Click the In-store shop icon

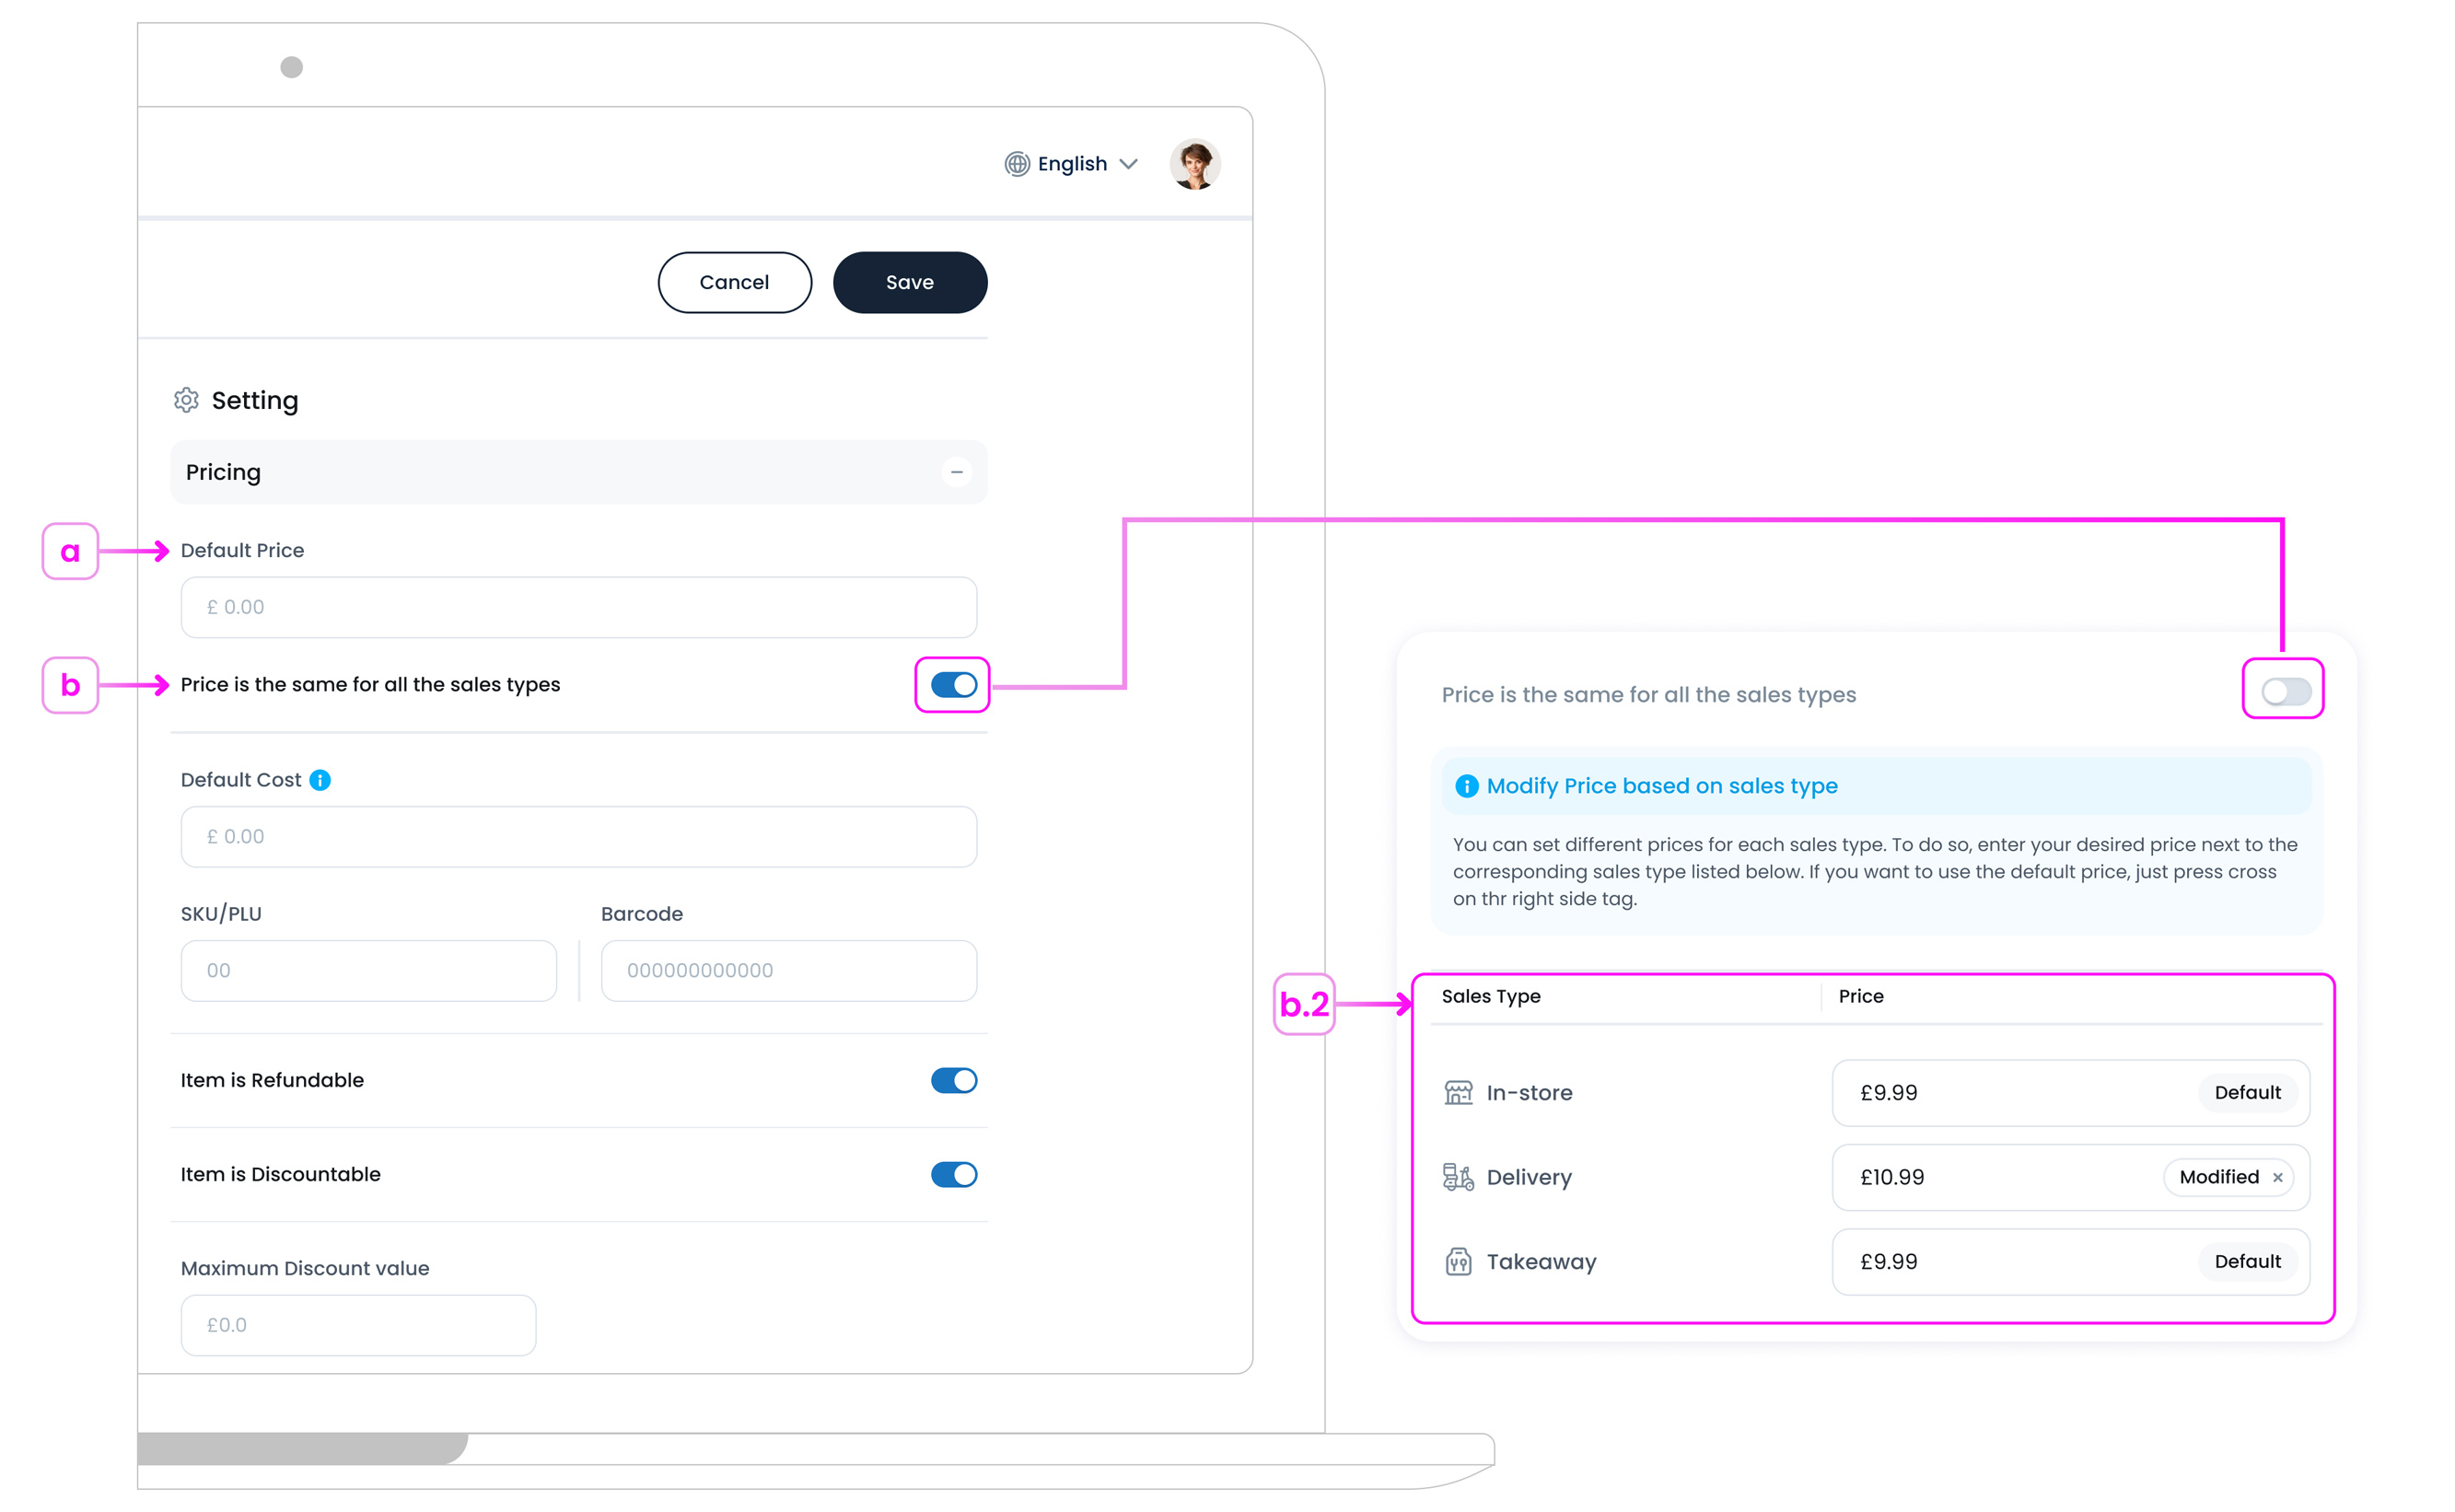[1458, 1092]
